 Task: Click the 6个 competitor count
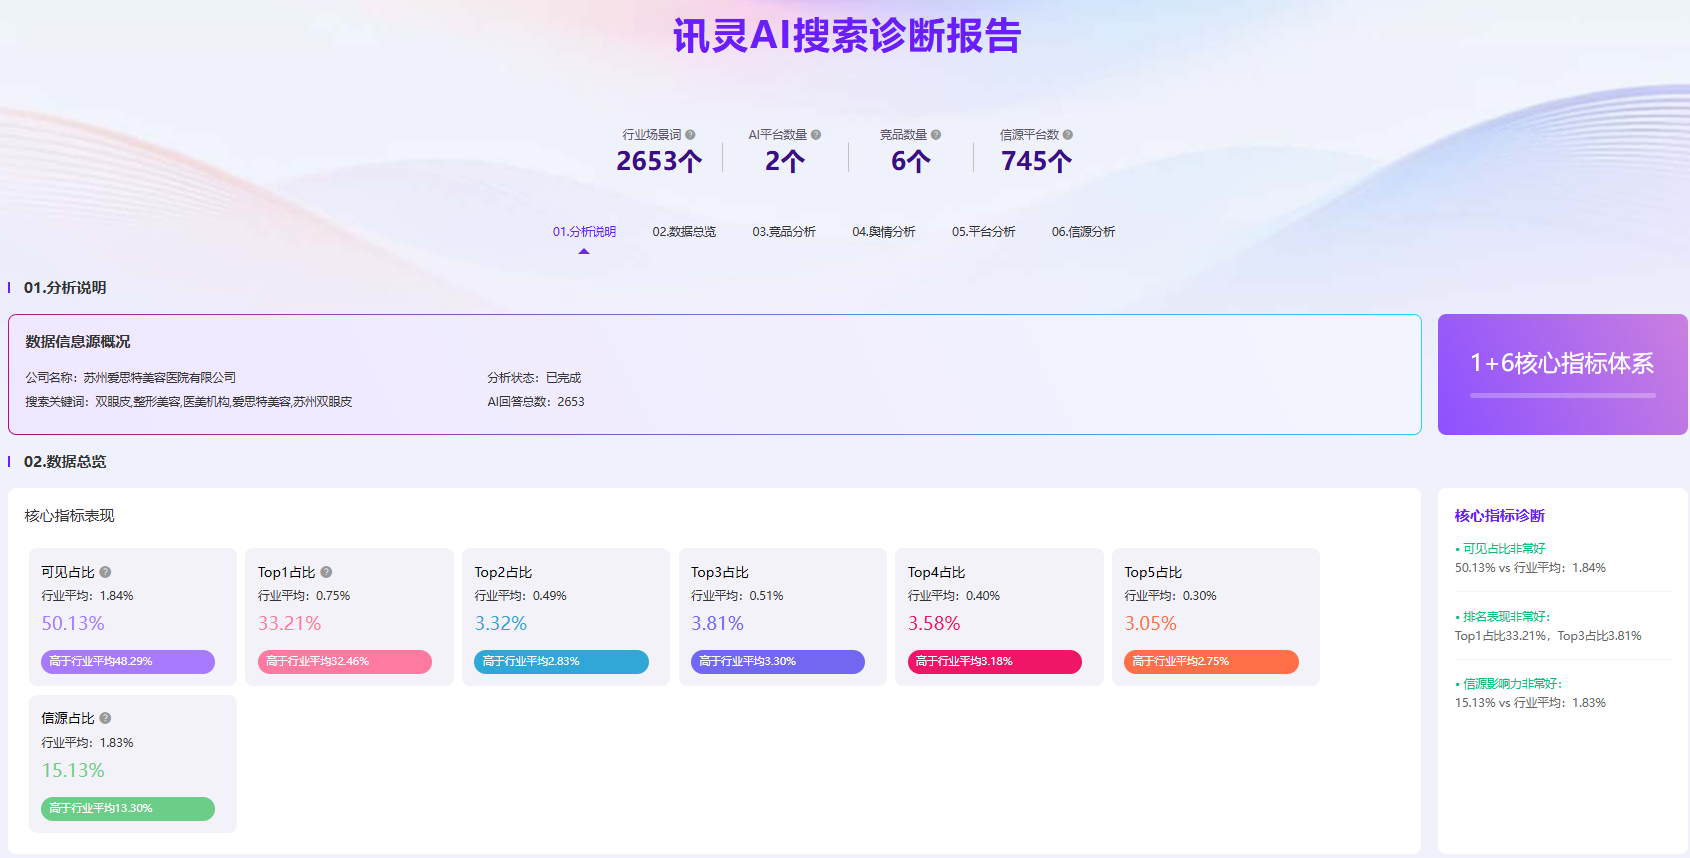click(x=911, y=161)
